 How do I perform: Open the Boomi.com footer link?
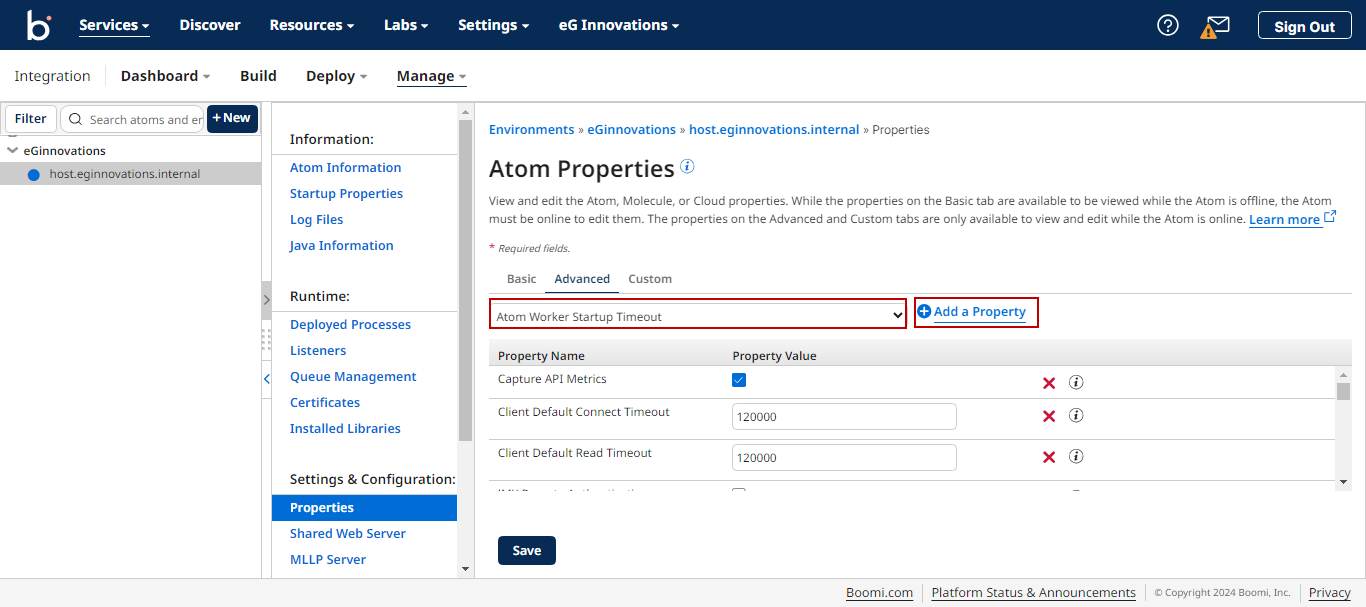[880, 593]
